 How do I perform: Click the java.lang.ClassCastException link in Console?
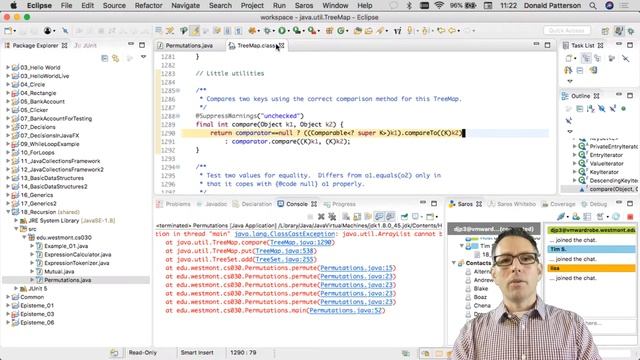284,234
